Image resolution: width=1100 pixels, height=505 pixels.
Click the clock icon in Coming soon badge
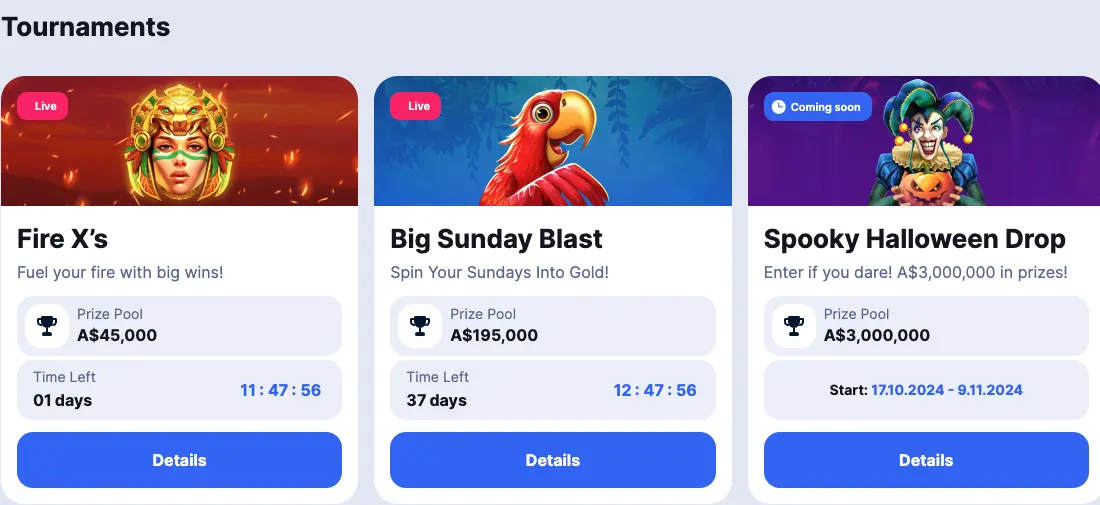point(779,107)
